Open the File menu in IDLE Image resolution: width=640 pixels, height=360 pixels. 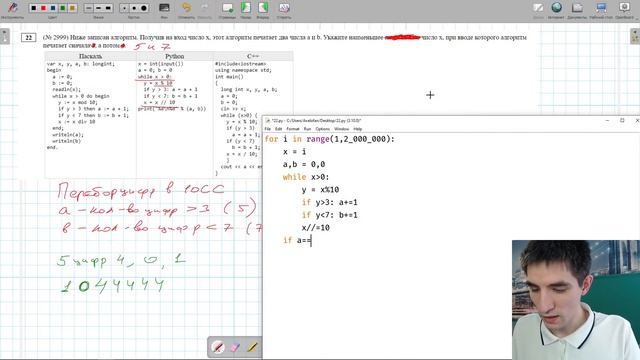[268, 129]
